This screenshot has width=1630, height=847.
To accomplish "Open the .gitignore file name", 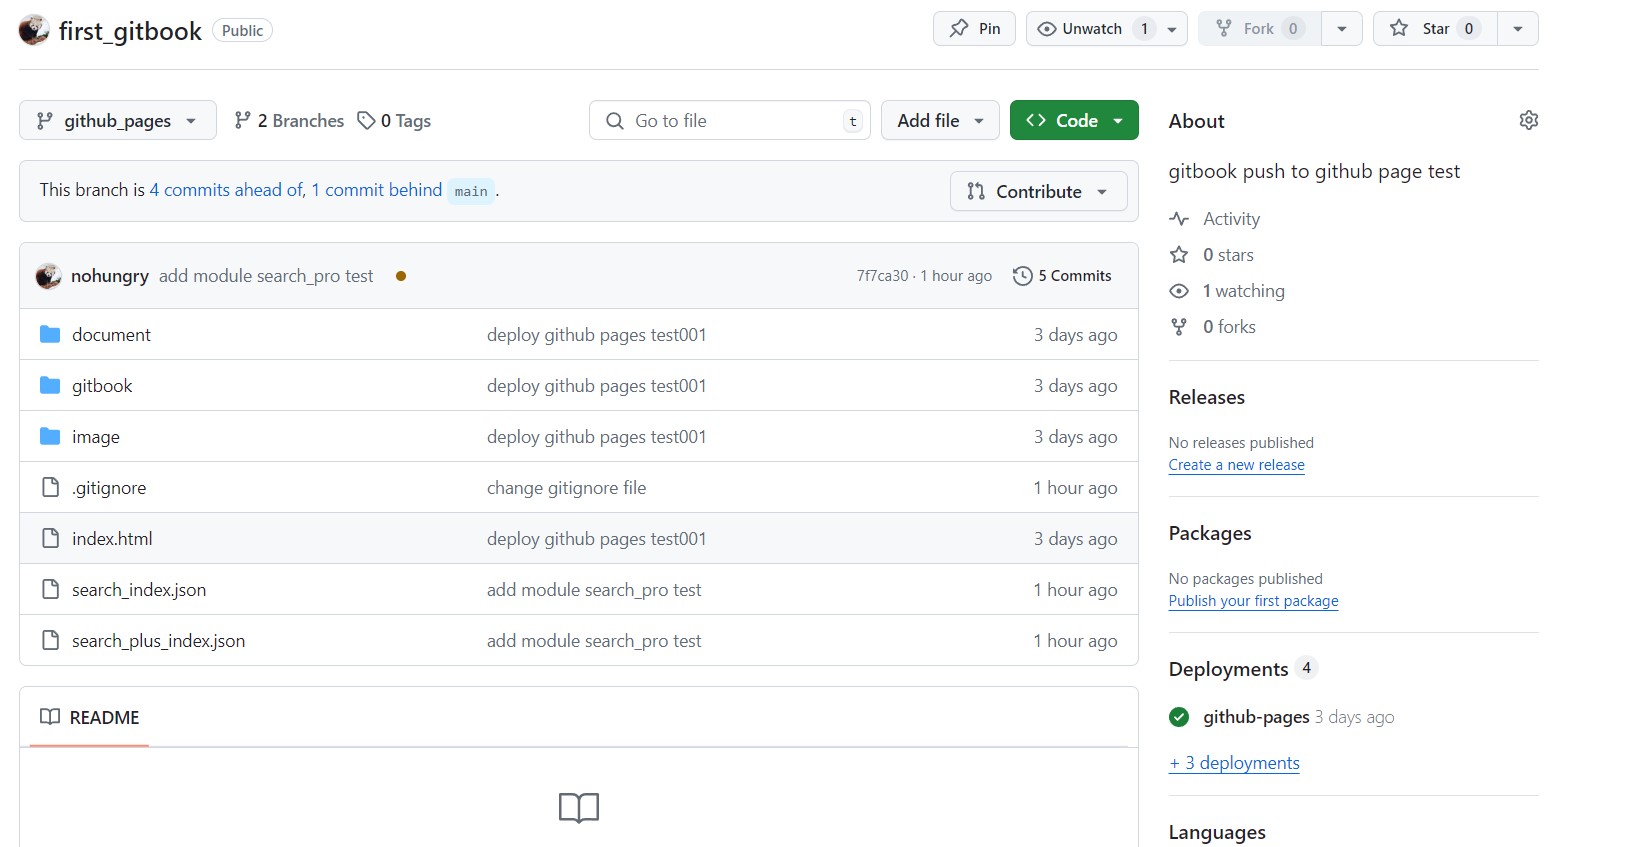I will coord(109,487).
